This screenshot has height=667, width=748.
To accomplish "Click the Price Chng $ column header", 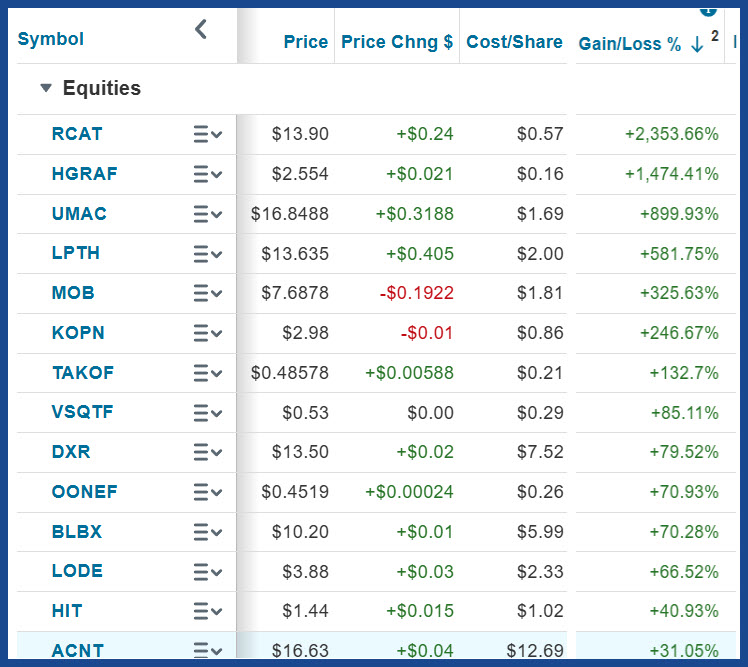I will 396,42.
